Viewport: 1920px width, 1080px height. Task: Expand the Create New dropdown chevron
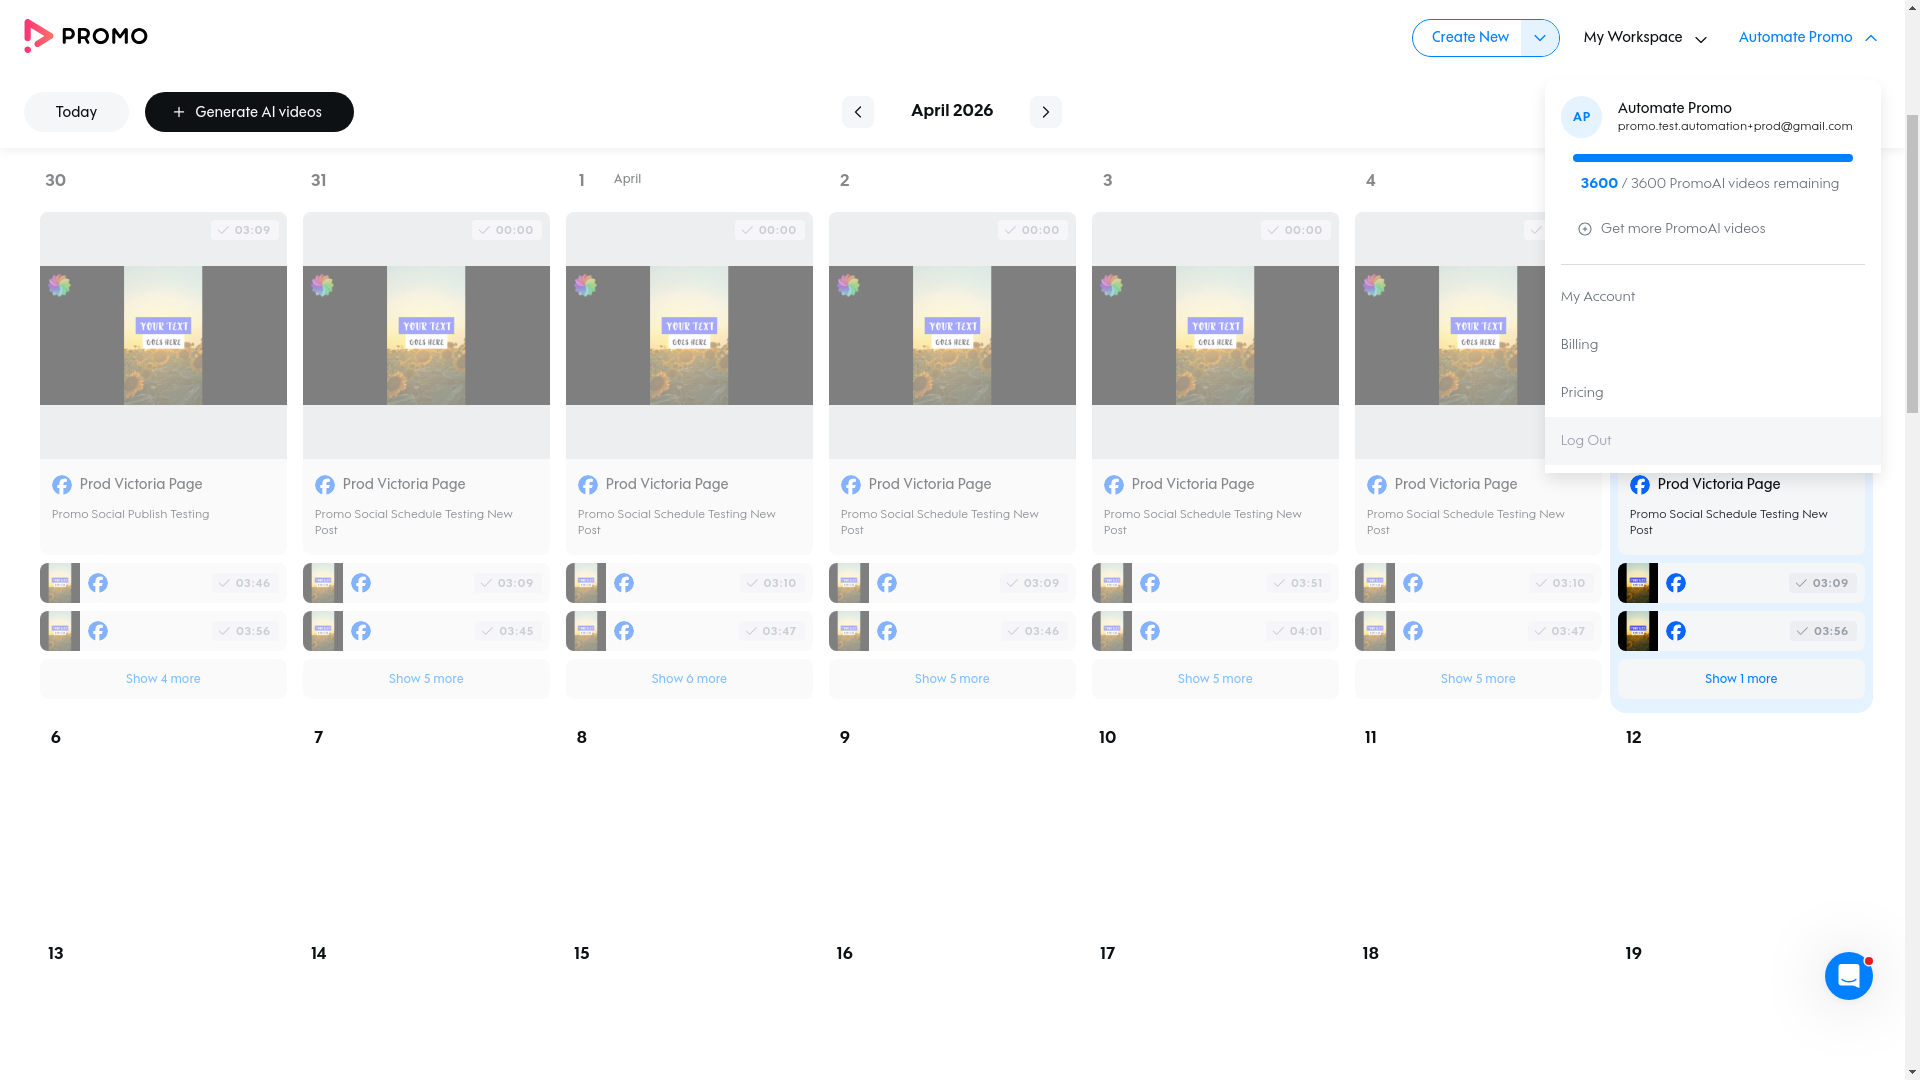(1538, 37)
